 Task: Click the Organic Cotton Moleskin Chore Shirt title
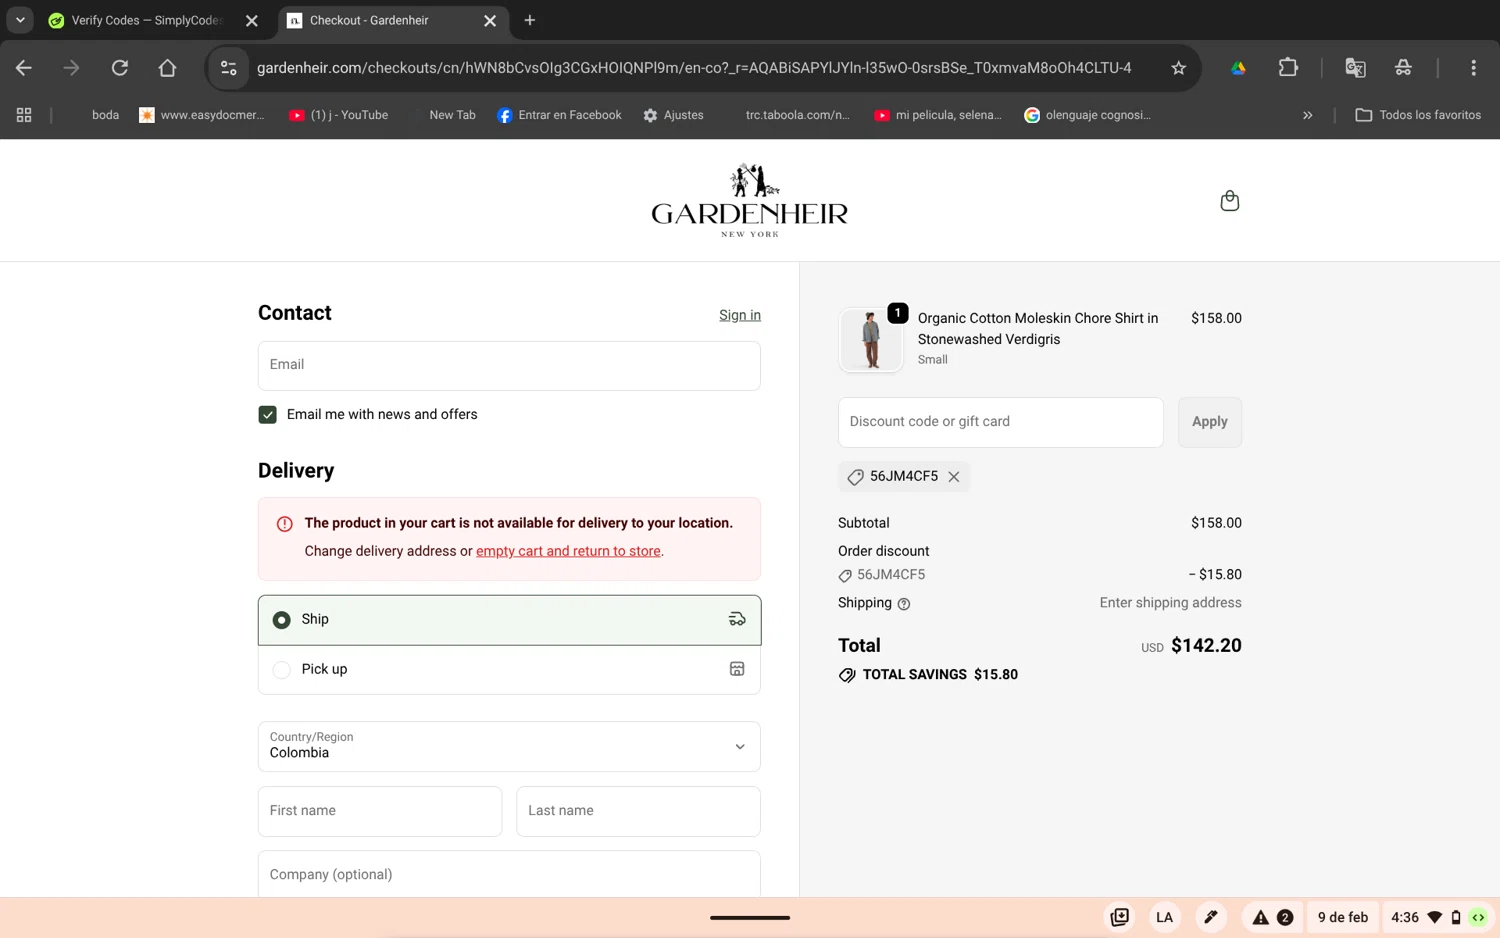(x=1037, y=329)
